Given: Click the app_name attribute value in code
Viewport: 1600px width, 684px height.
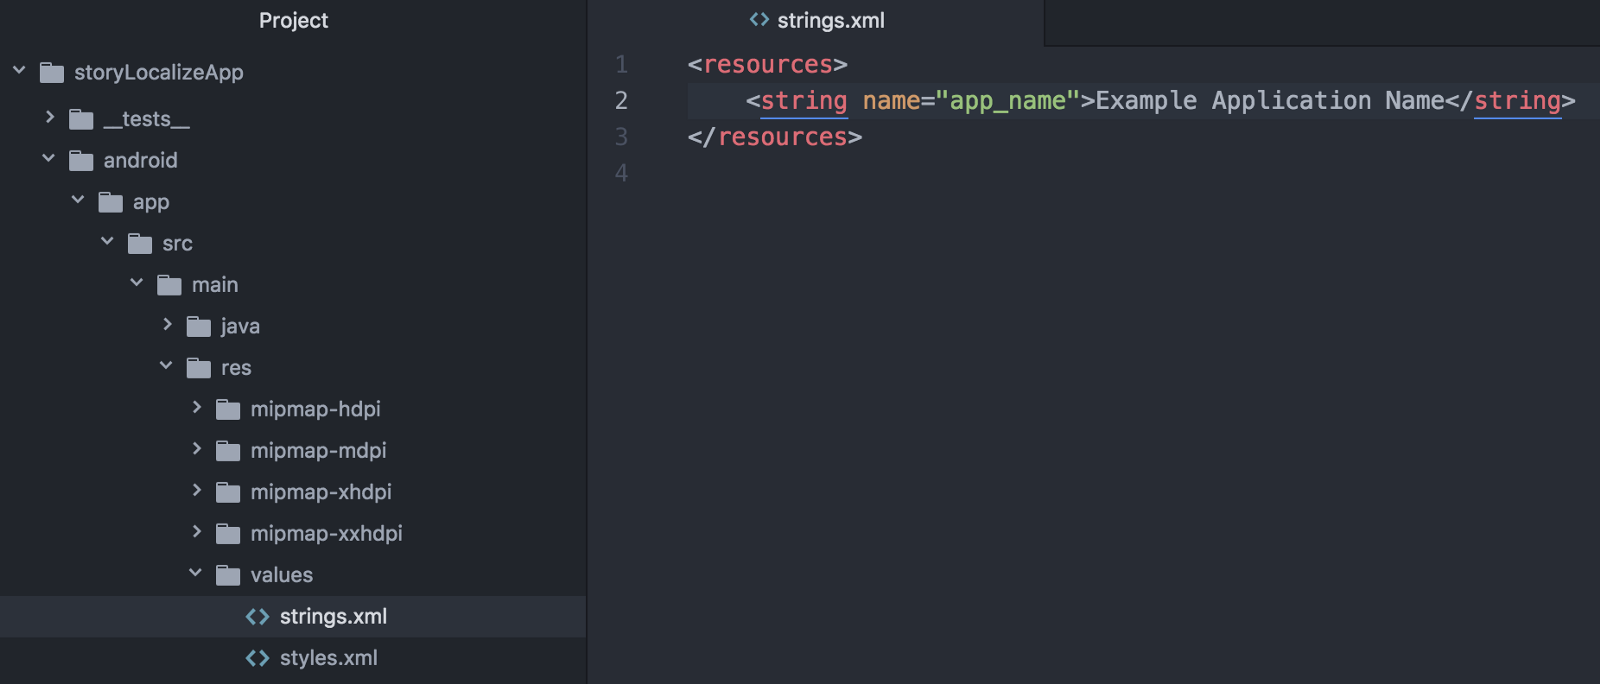Looking at the screenshot, I should 1007,101.
